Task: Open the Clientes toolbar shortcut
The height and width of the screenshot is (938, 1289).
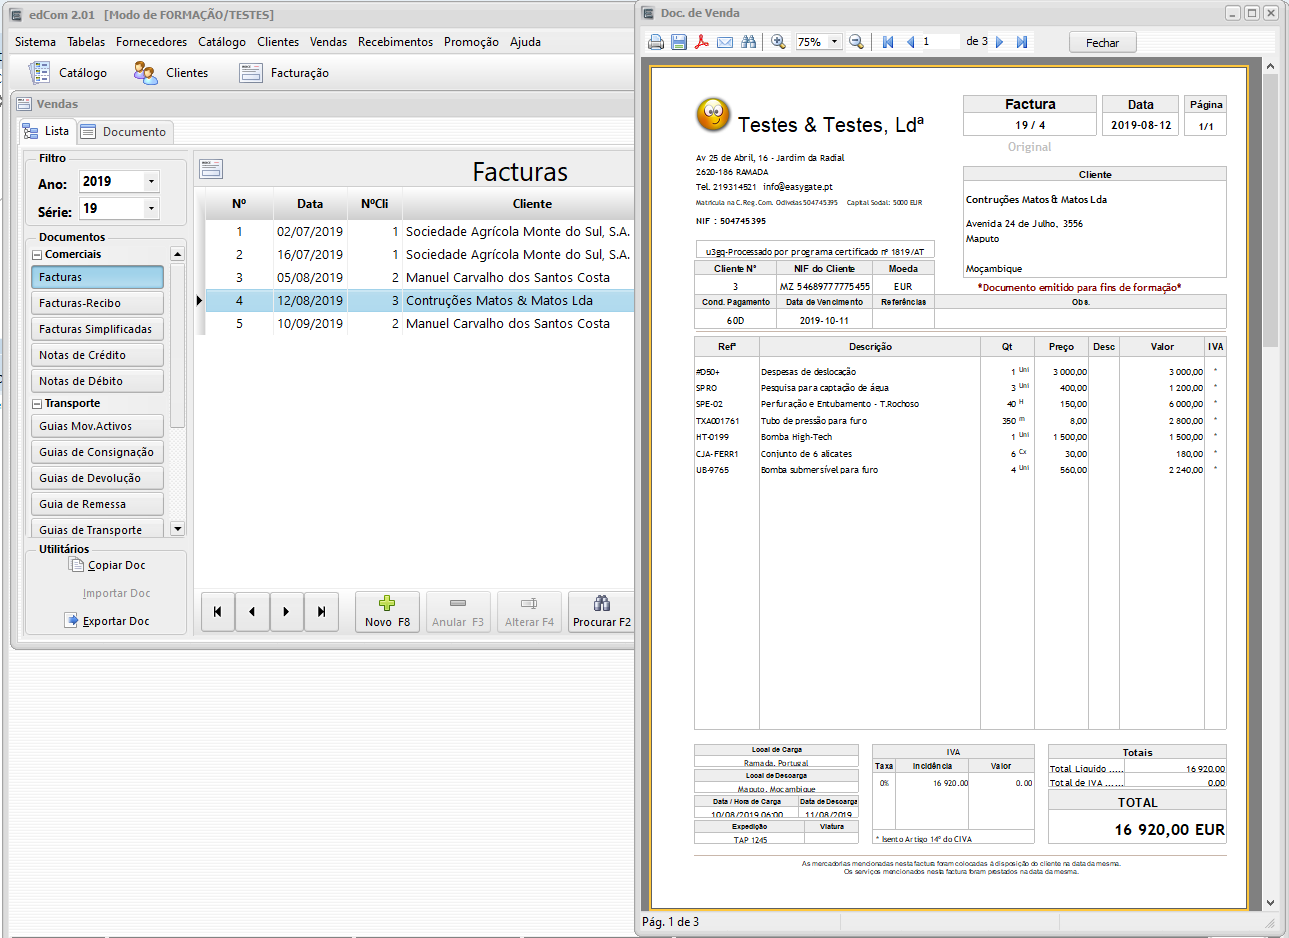Action: point(171,73)
